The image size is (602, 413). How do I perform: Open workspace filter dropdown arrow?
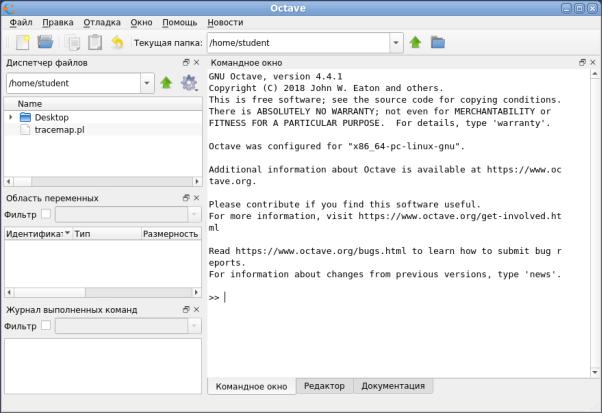(x=194, y=214)
